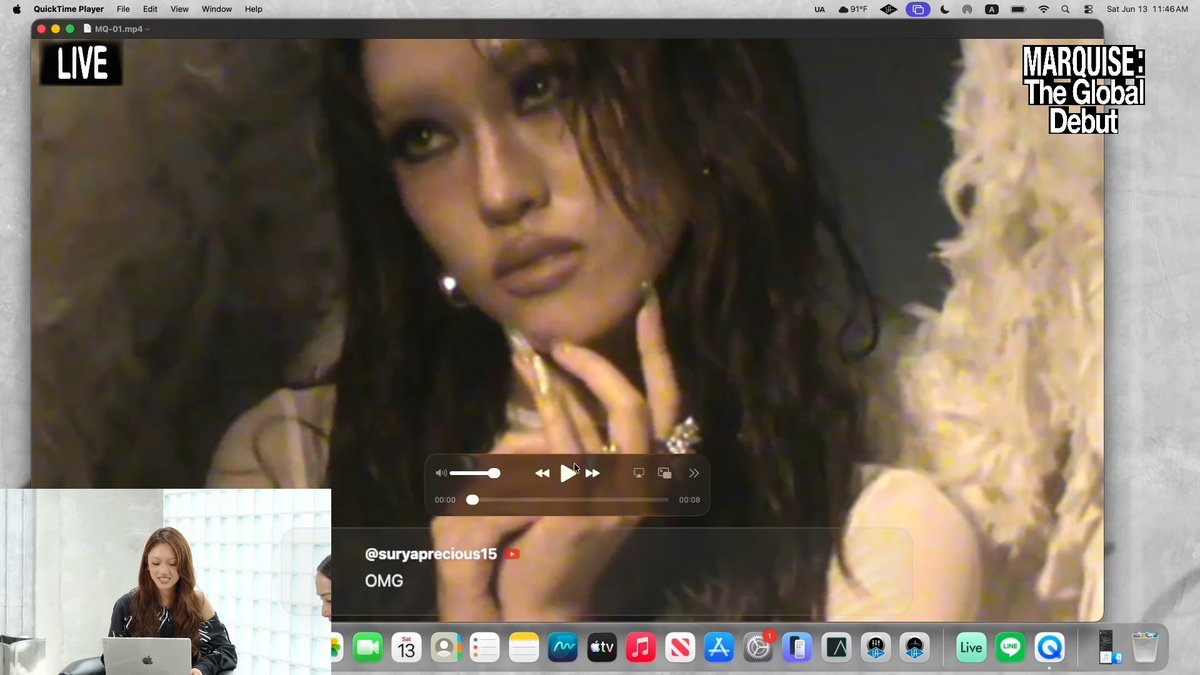The height and width of the screenshot is (675, 1200).
Task: Open the input source A menu bar icon
Action: coord(992,9)
